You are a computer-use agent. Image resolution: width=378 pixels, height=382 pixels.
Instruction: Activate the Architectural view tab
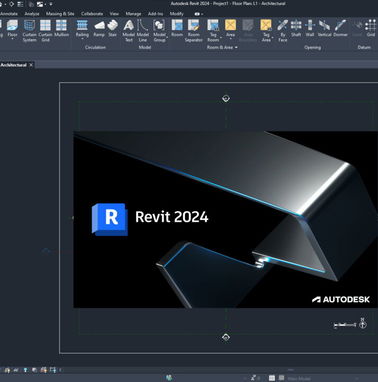coord(13,65)
